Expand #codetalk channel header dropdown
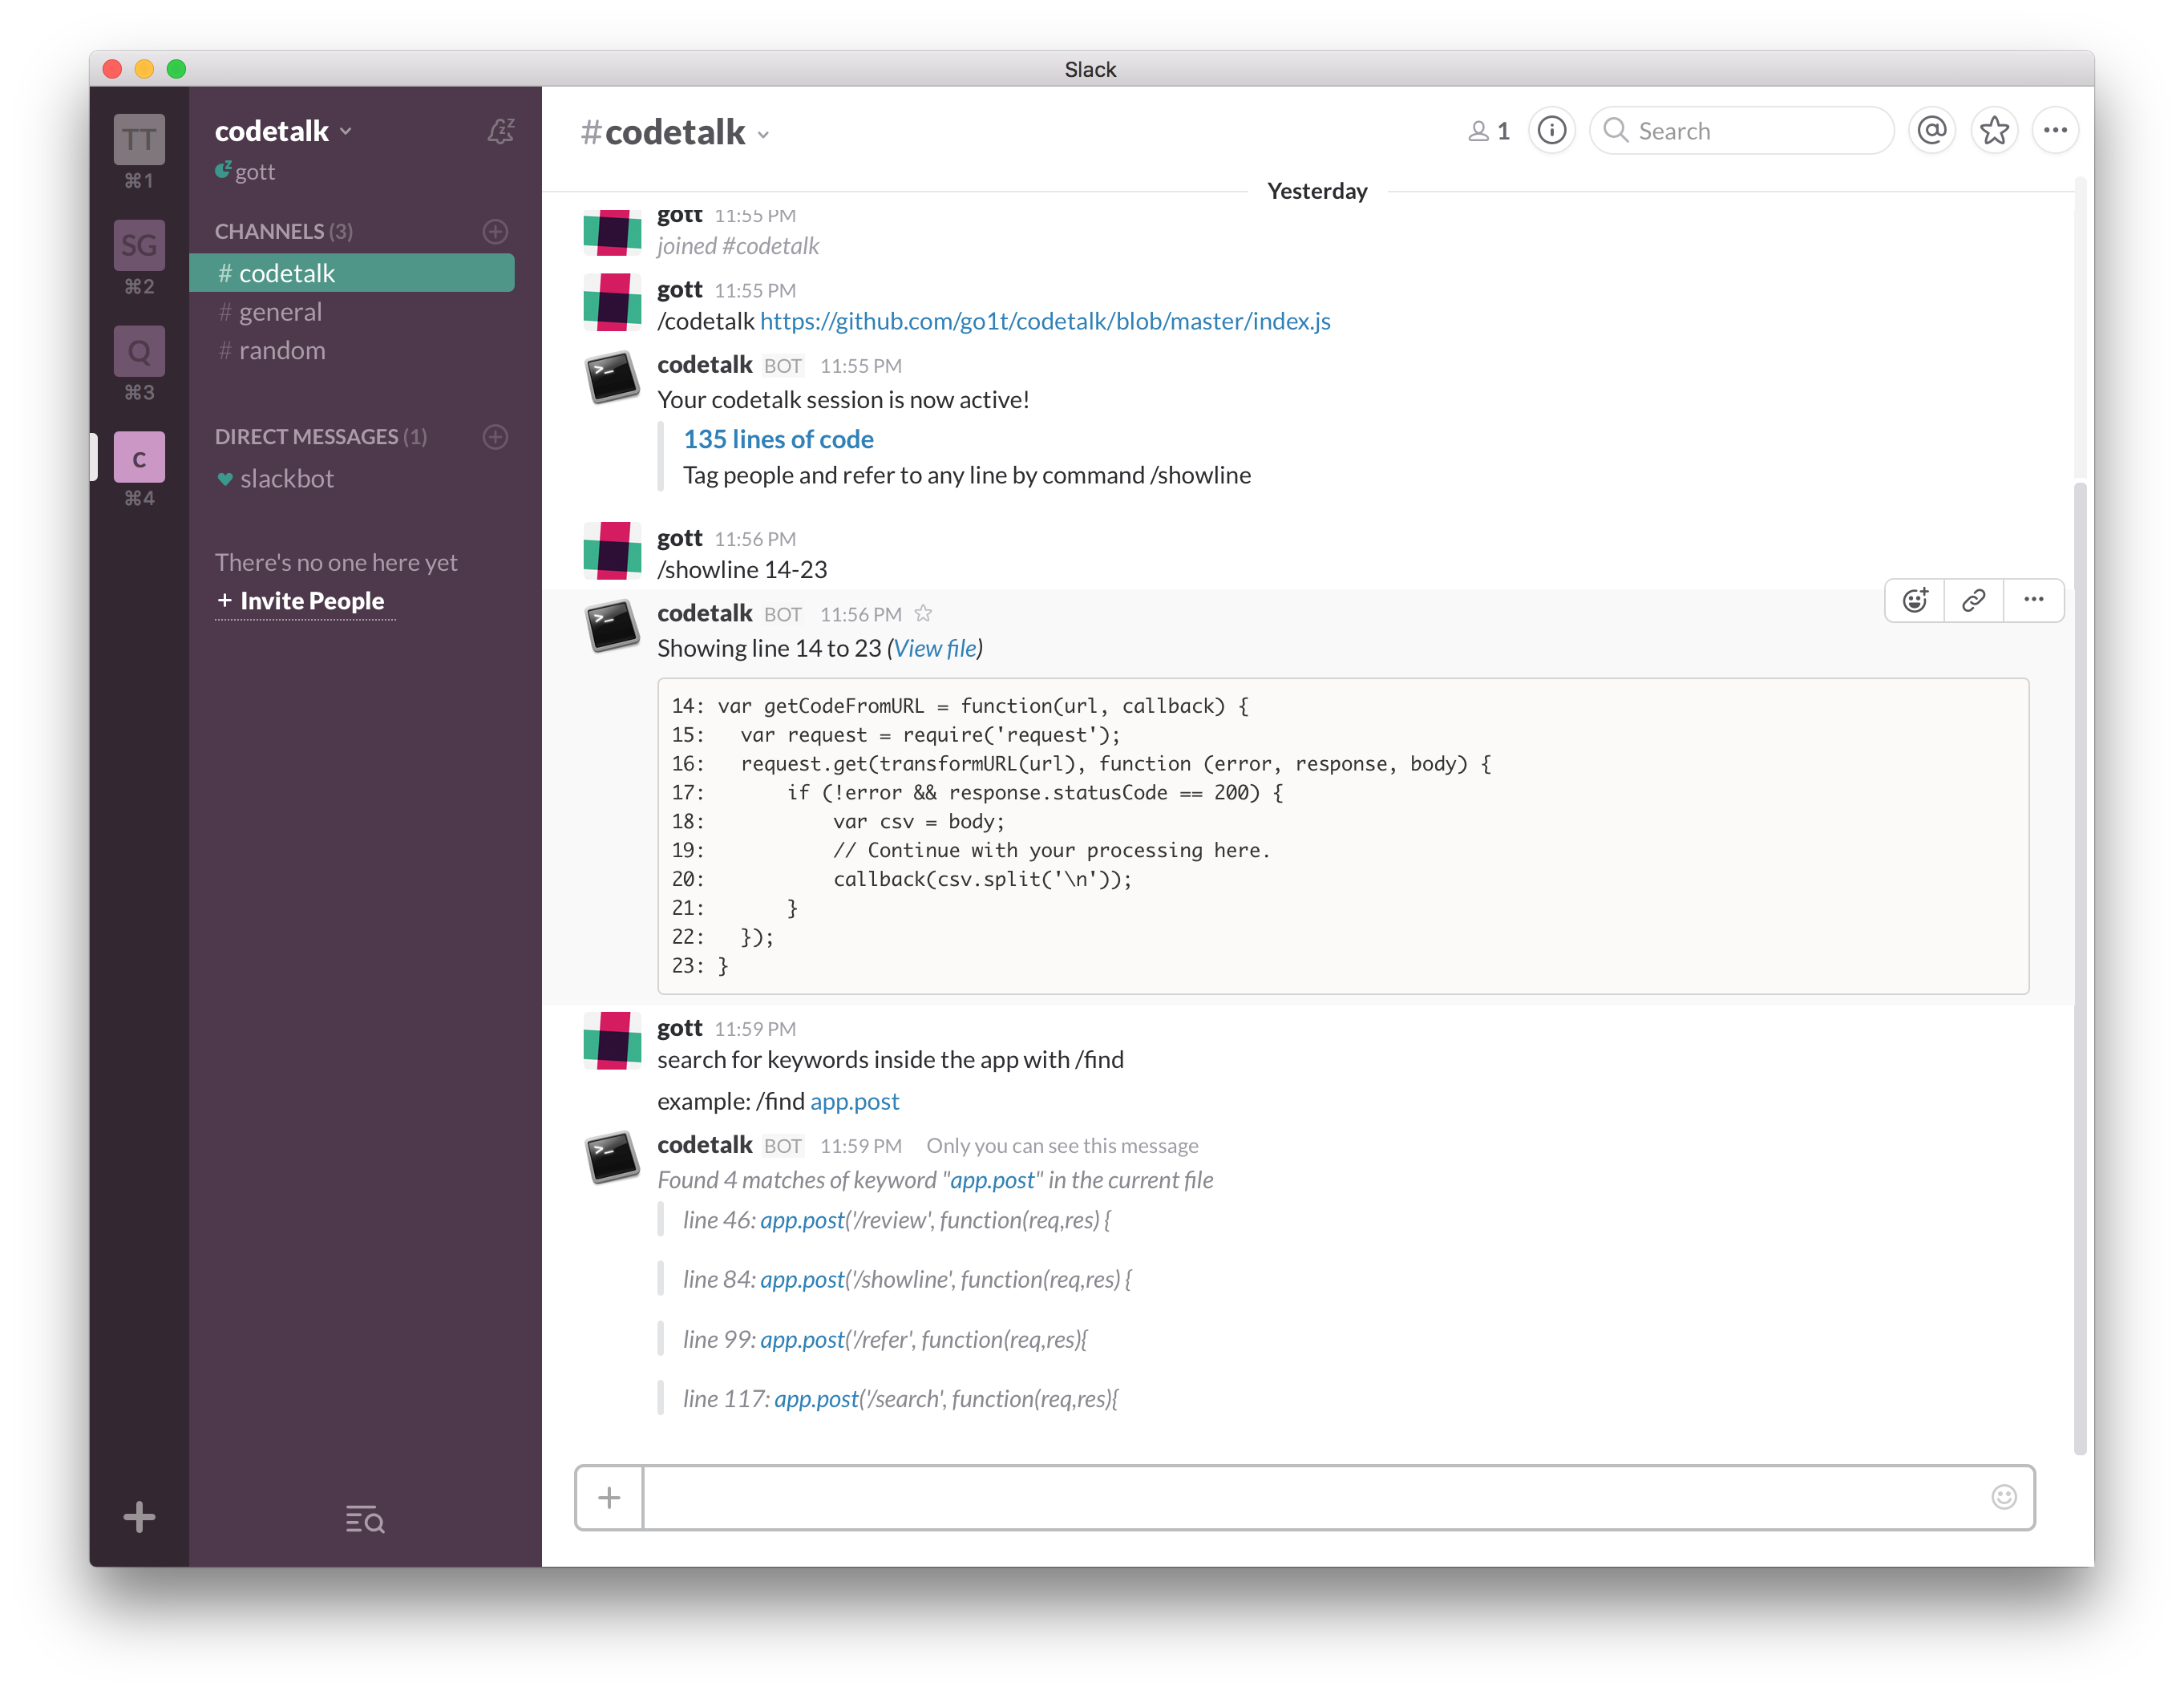2184x1695 pixels. point(763,134)
